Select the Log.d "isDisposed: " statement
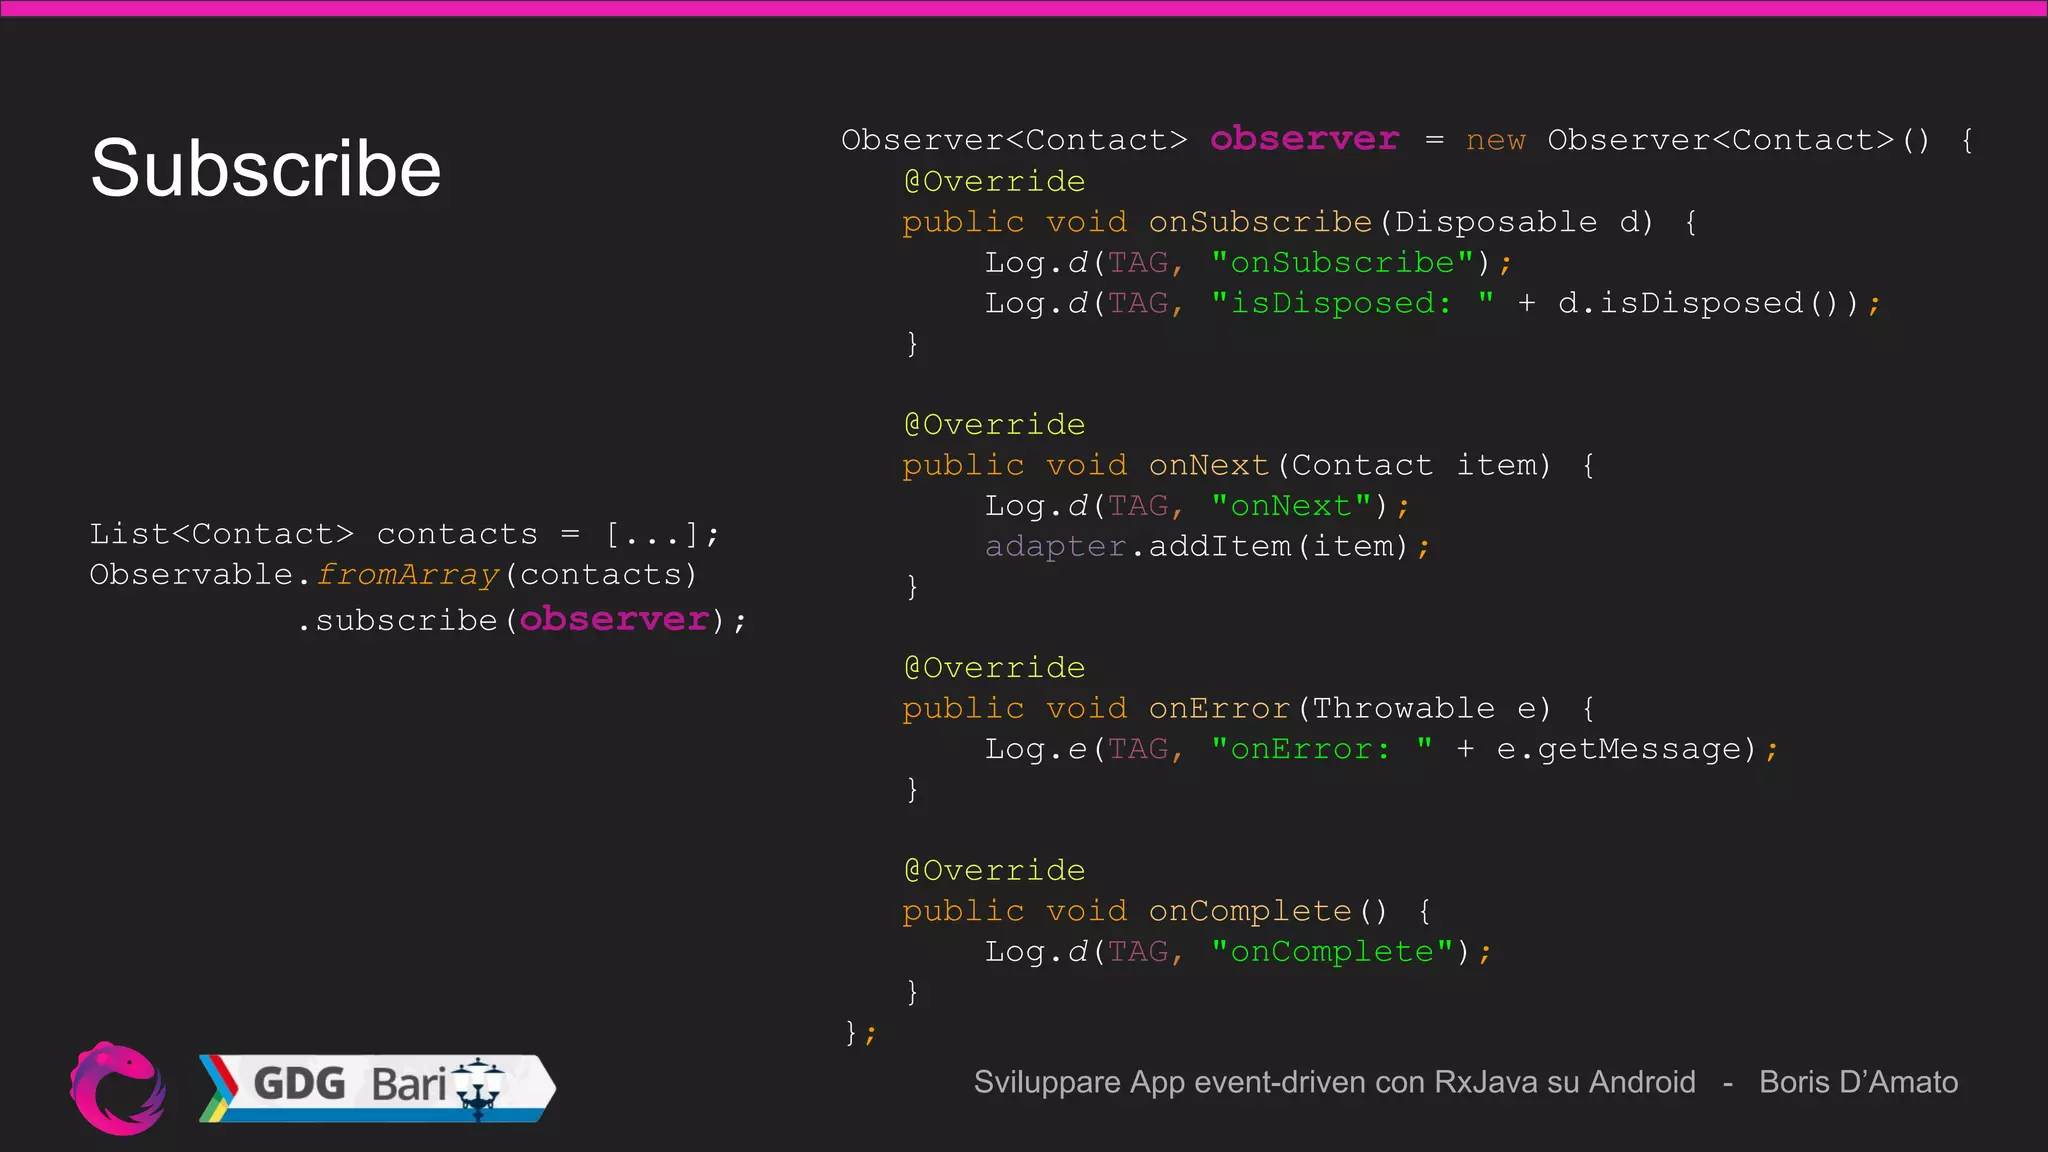Screen dimensions: 2048x1152 1433,303
